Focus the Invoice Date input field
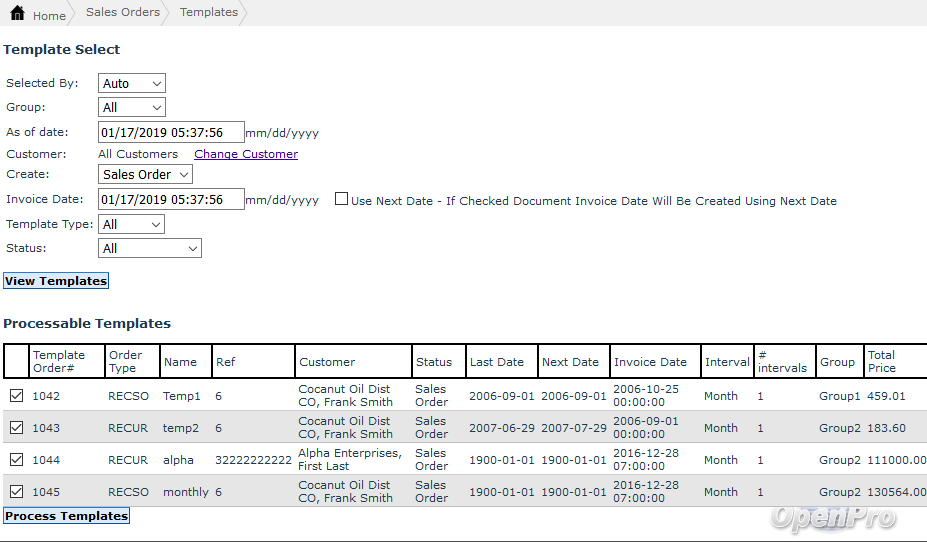This screenshot has height=543, width=927. tap(171, 200)
